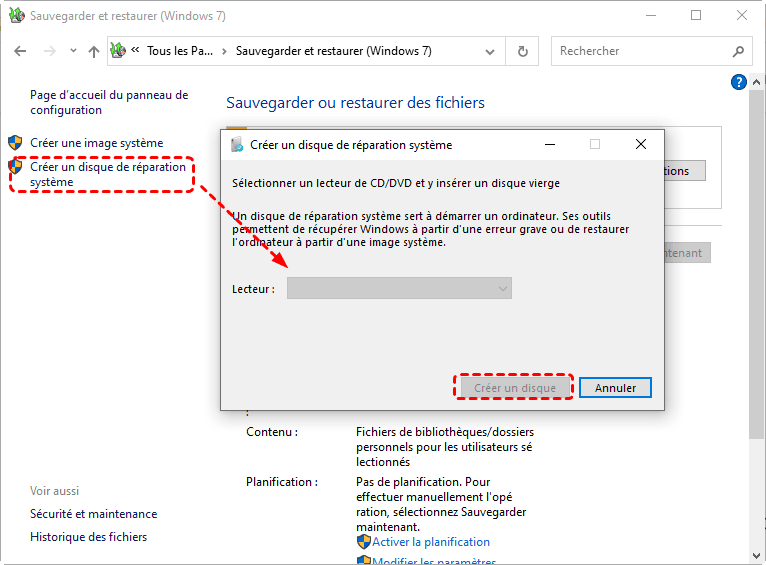Click the search magnifier icon
Screen dimensions: 766x565
[738, 51]
